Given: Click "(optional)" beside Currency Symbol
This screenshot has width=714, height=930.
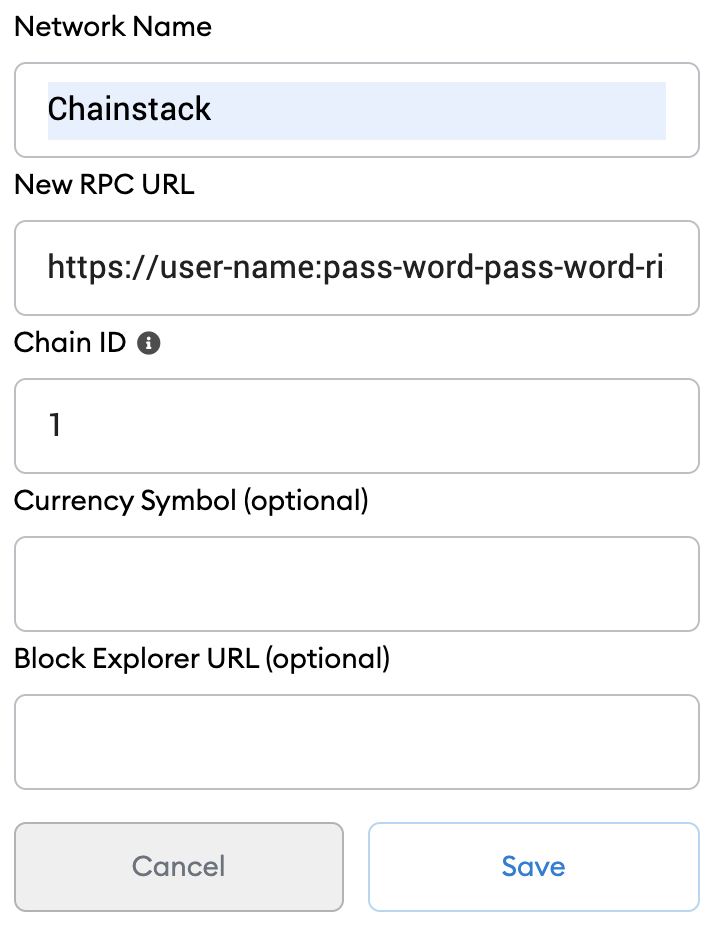Looking at the screenshot, I should (x=306, y=501).
